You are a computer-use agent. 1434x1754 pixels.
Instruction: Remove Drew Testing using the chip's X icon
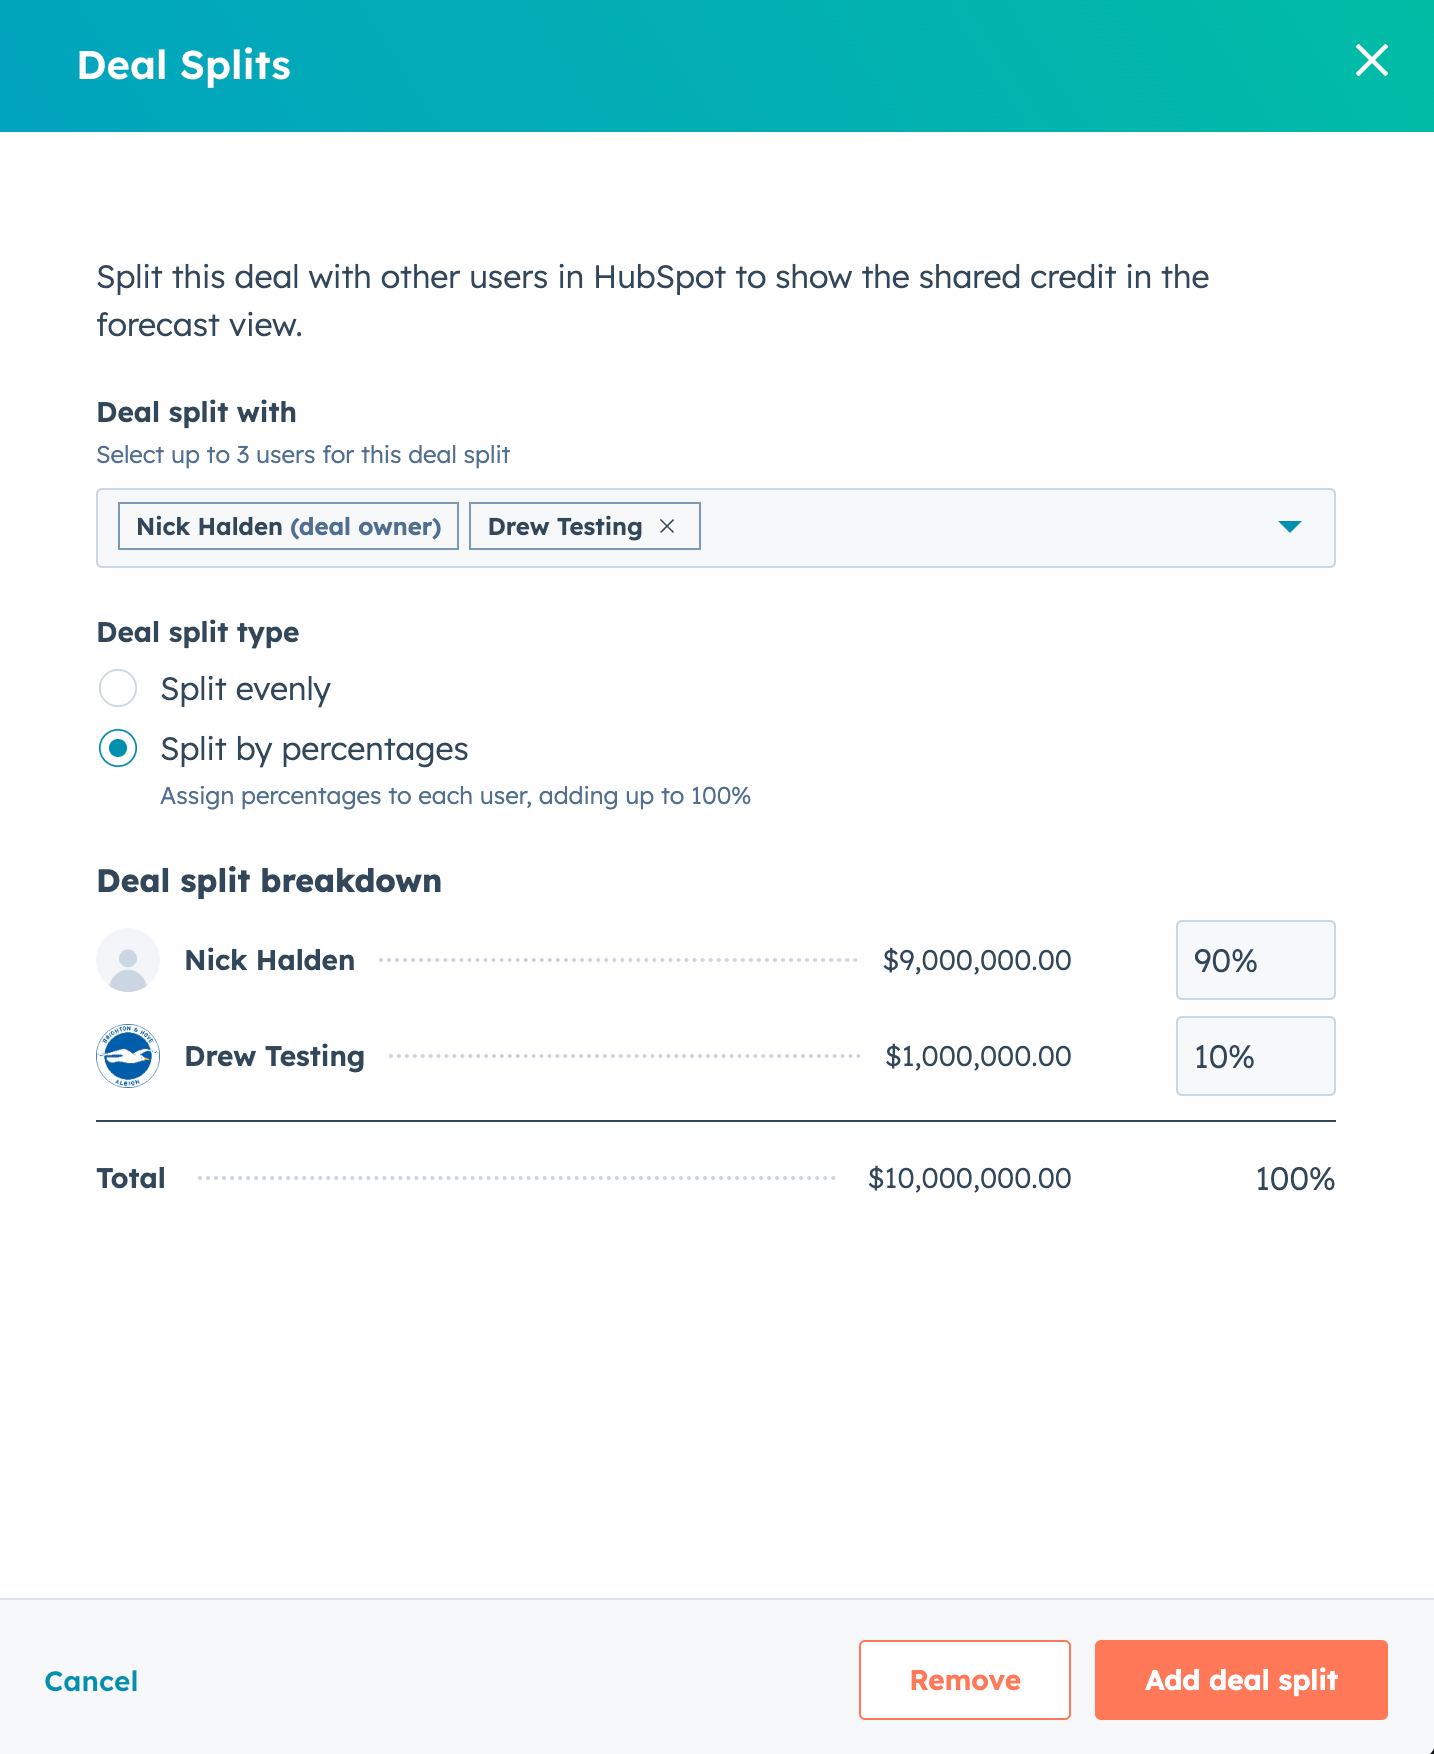coord(667,525)
